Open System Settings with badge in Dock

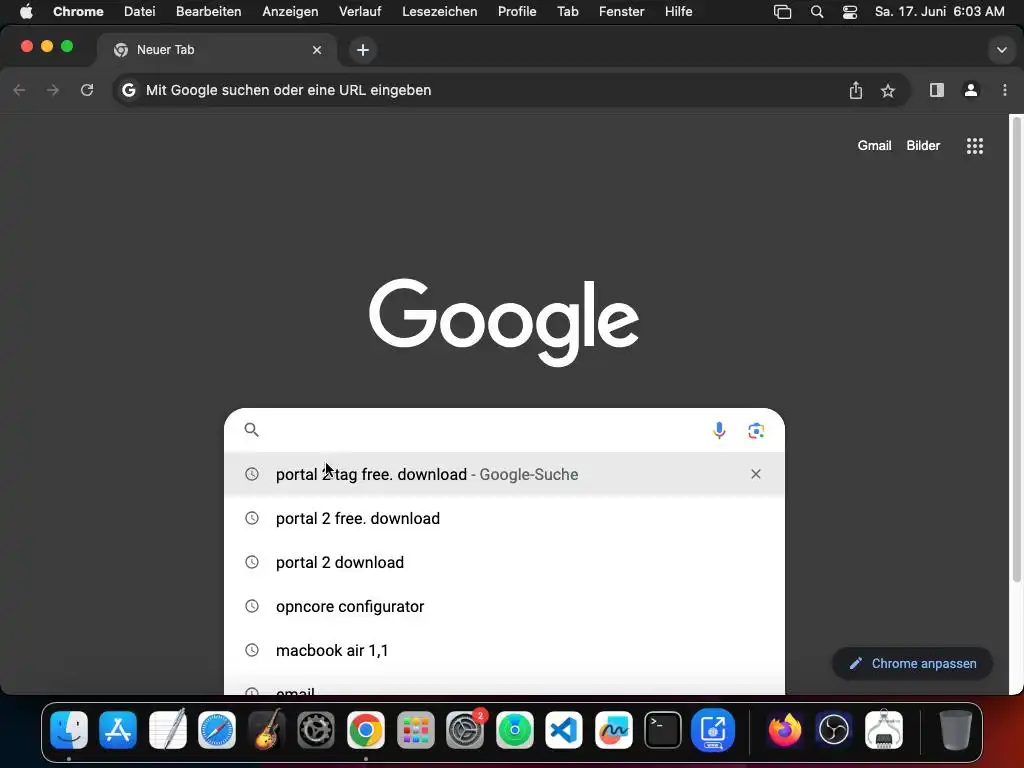465,729
